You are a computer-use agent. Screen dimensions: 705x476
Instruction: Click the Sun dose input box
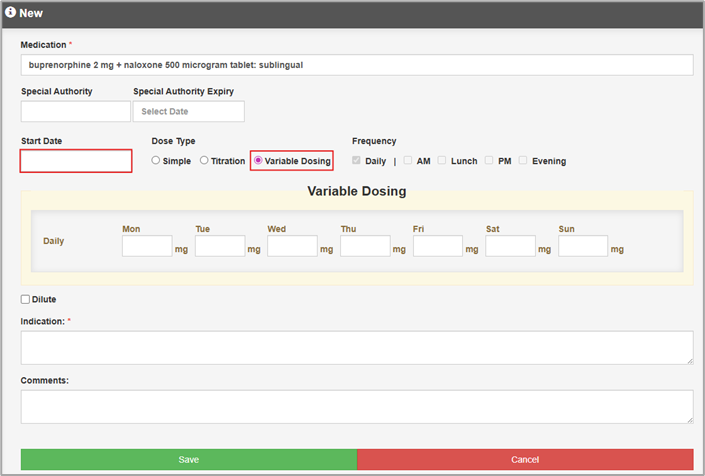583,246
